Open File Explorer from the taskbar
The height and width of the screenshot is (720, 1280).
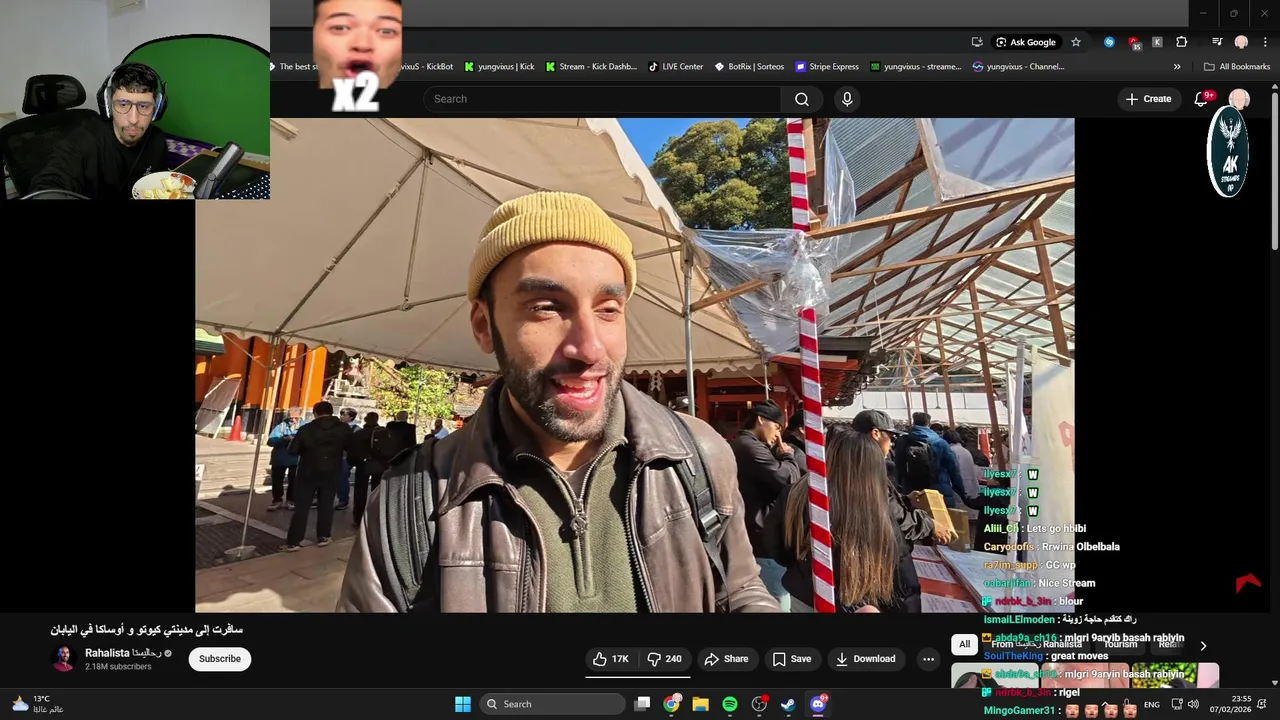(701, 704)
